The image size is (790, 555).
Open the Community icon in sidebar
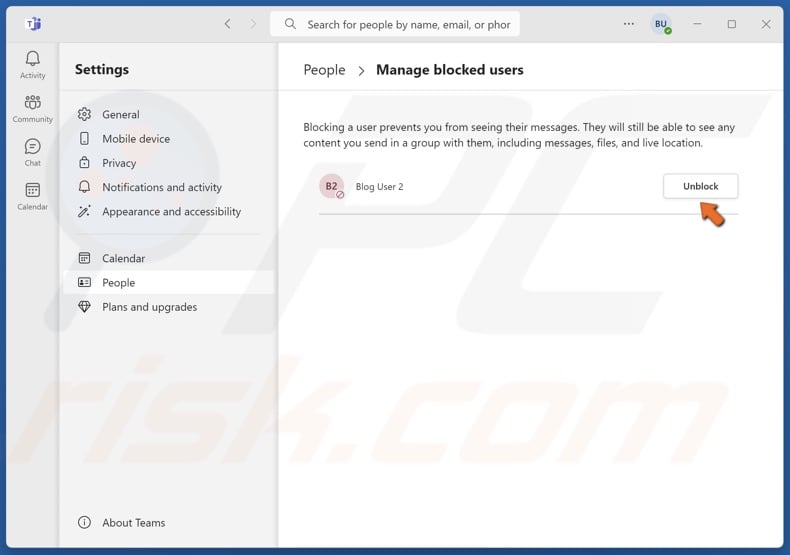pos(33,108)
